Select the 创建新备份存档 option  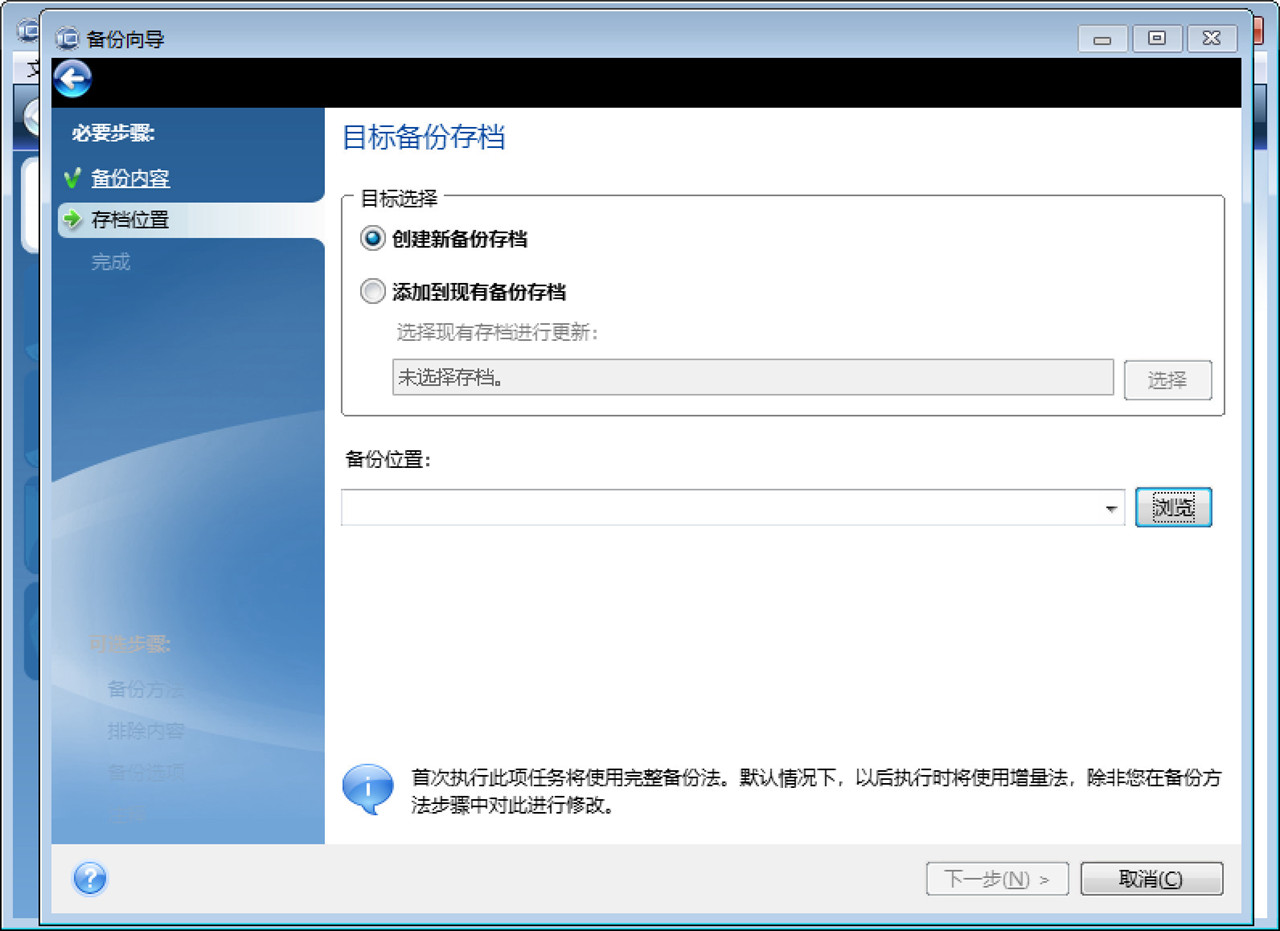372,238
